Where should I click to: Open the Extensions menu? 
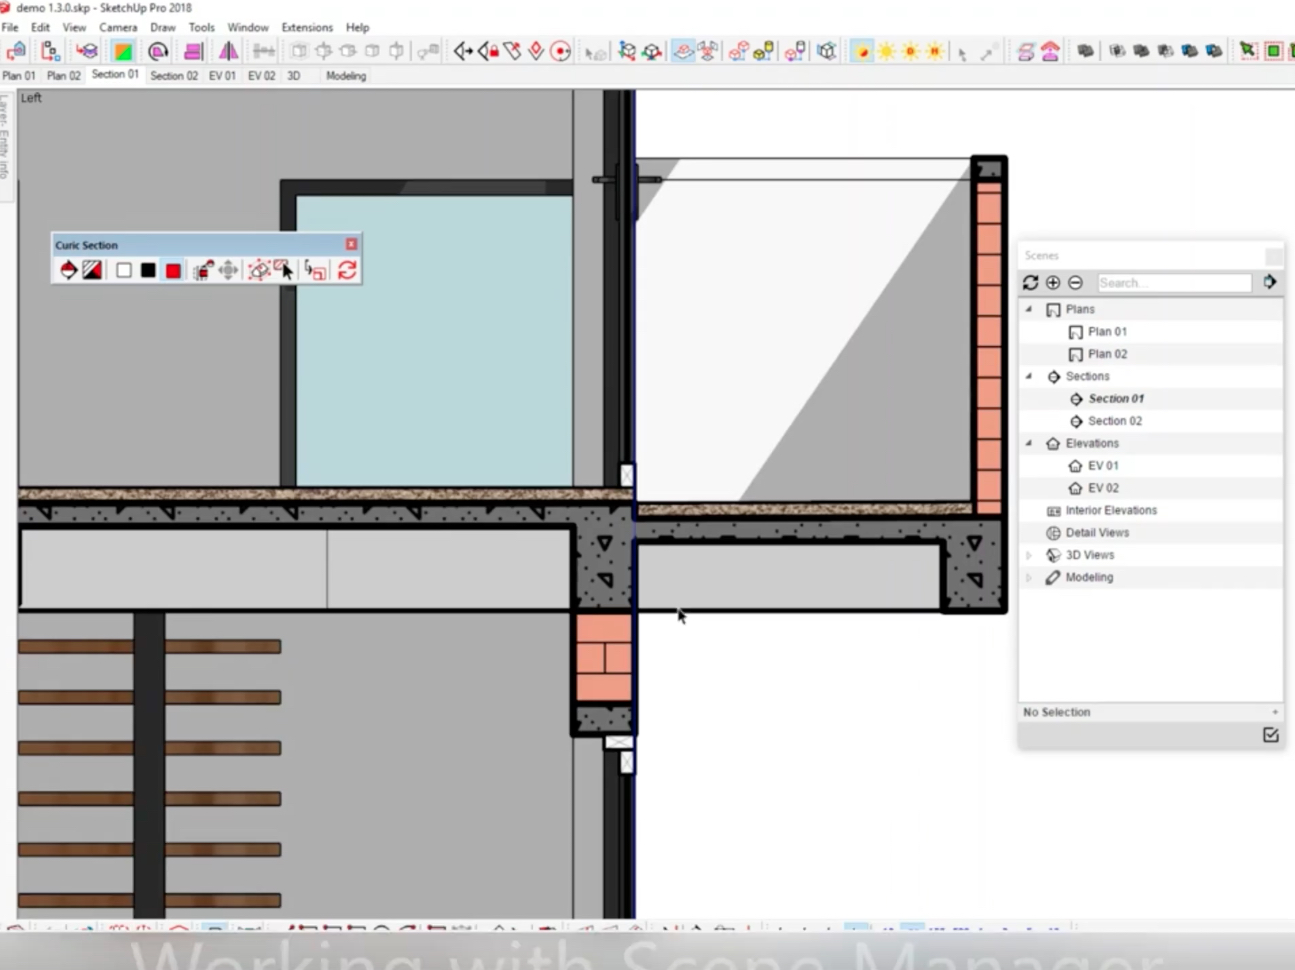tap(306, 27)
